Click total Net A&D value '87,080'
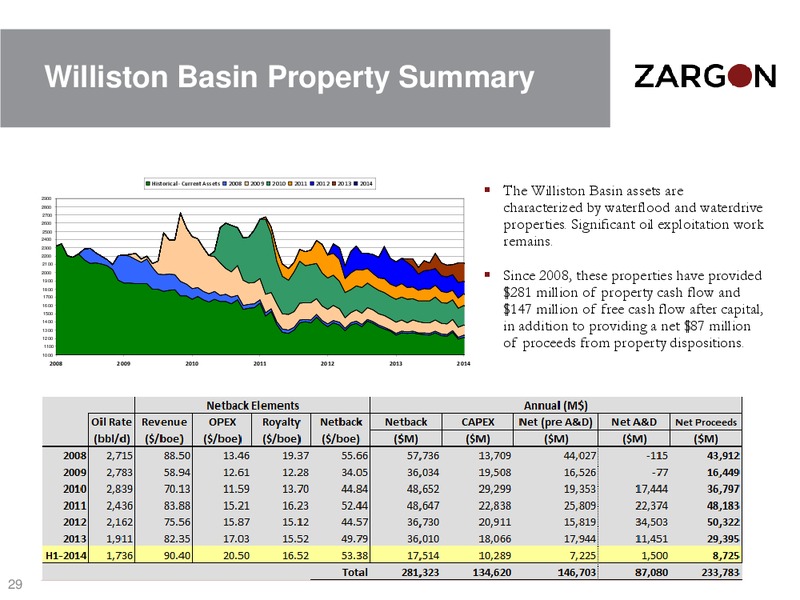The height and width of the screenshot is (600, 800). point(651,572)
